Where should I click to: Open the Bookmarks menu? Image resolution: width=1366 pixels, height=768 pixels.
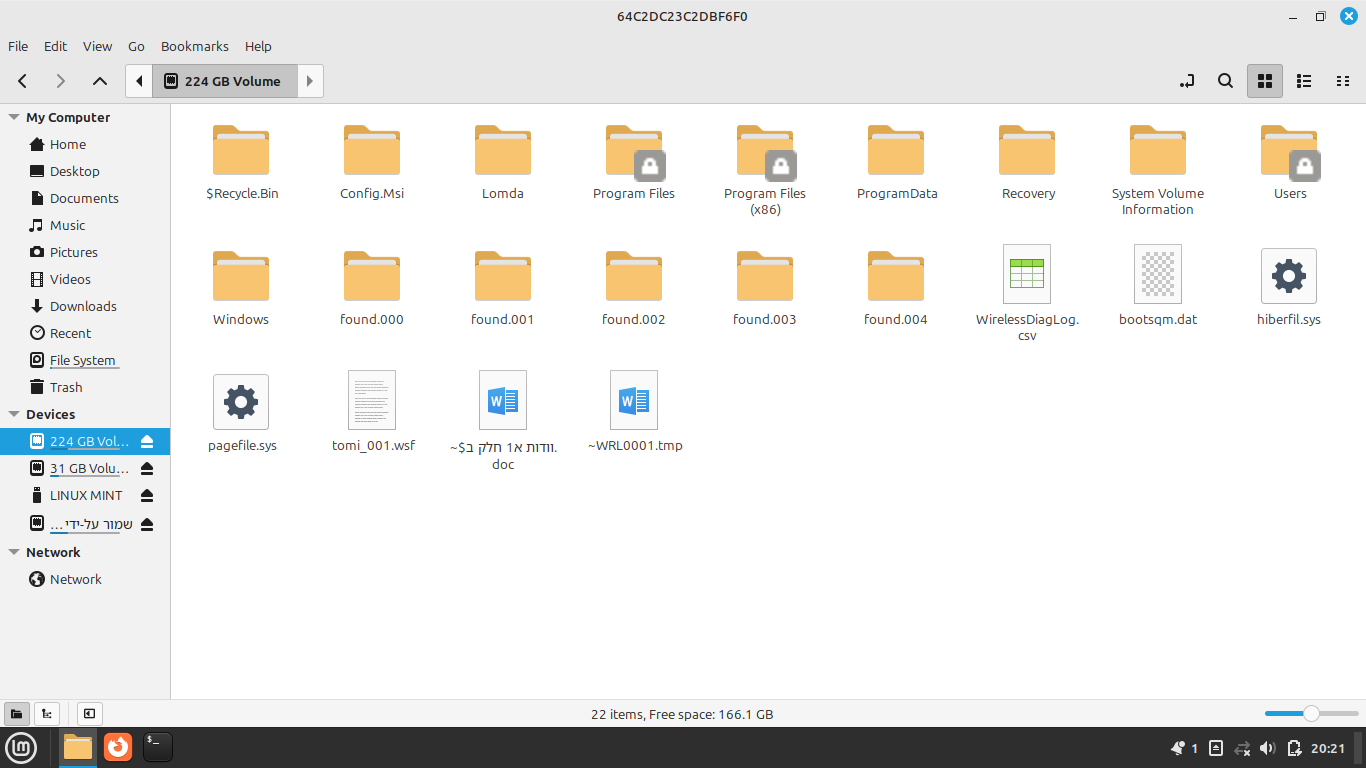(195, 46)
